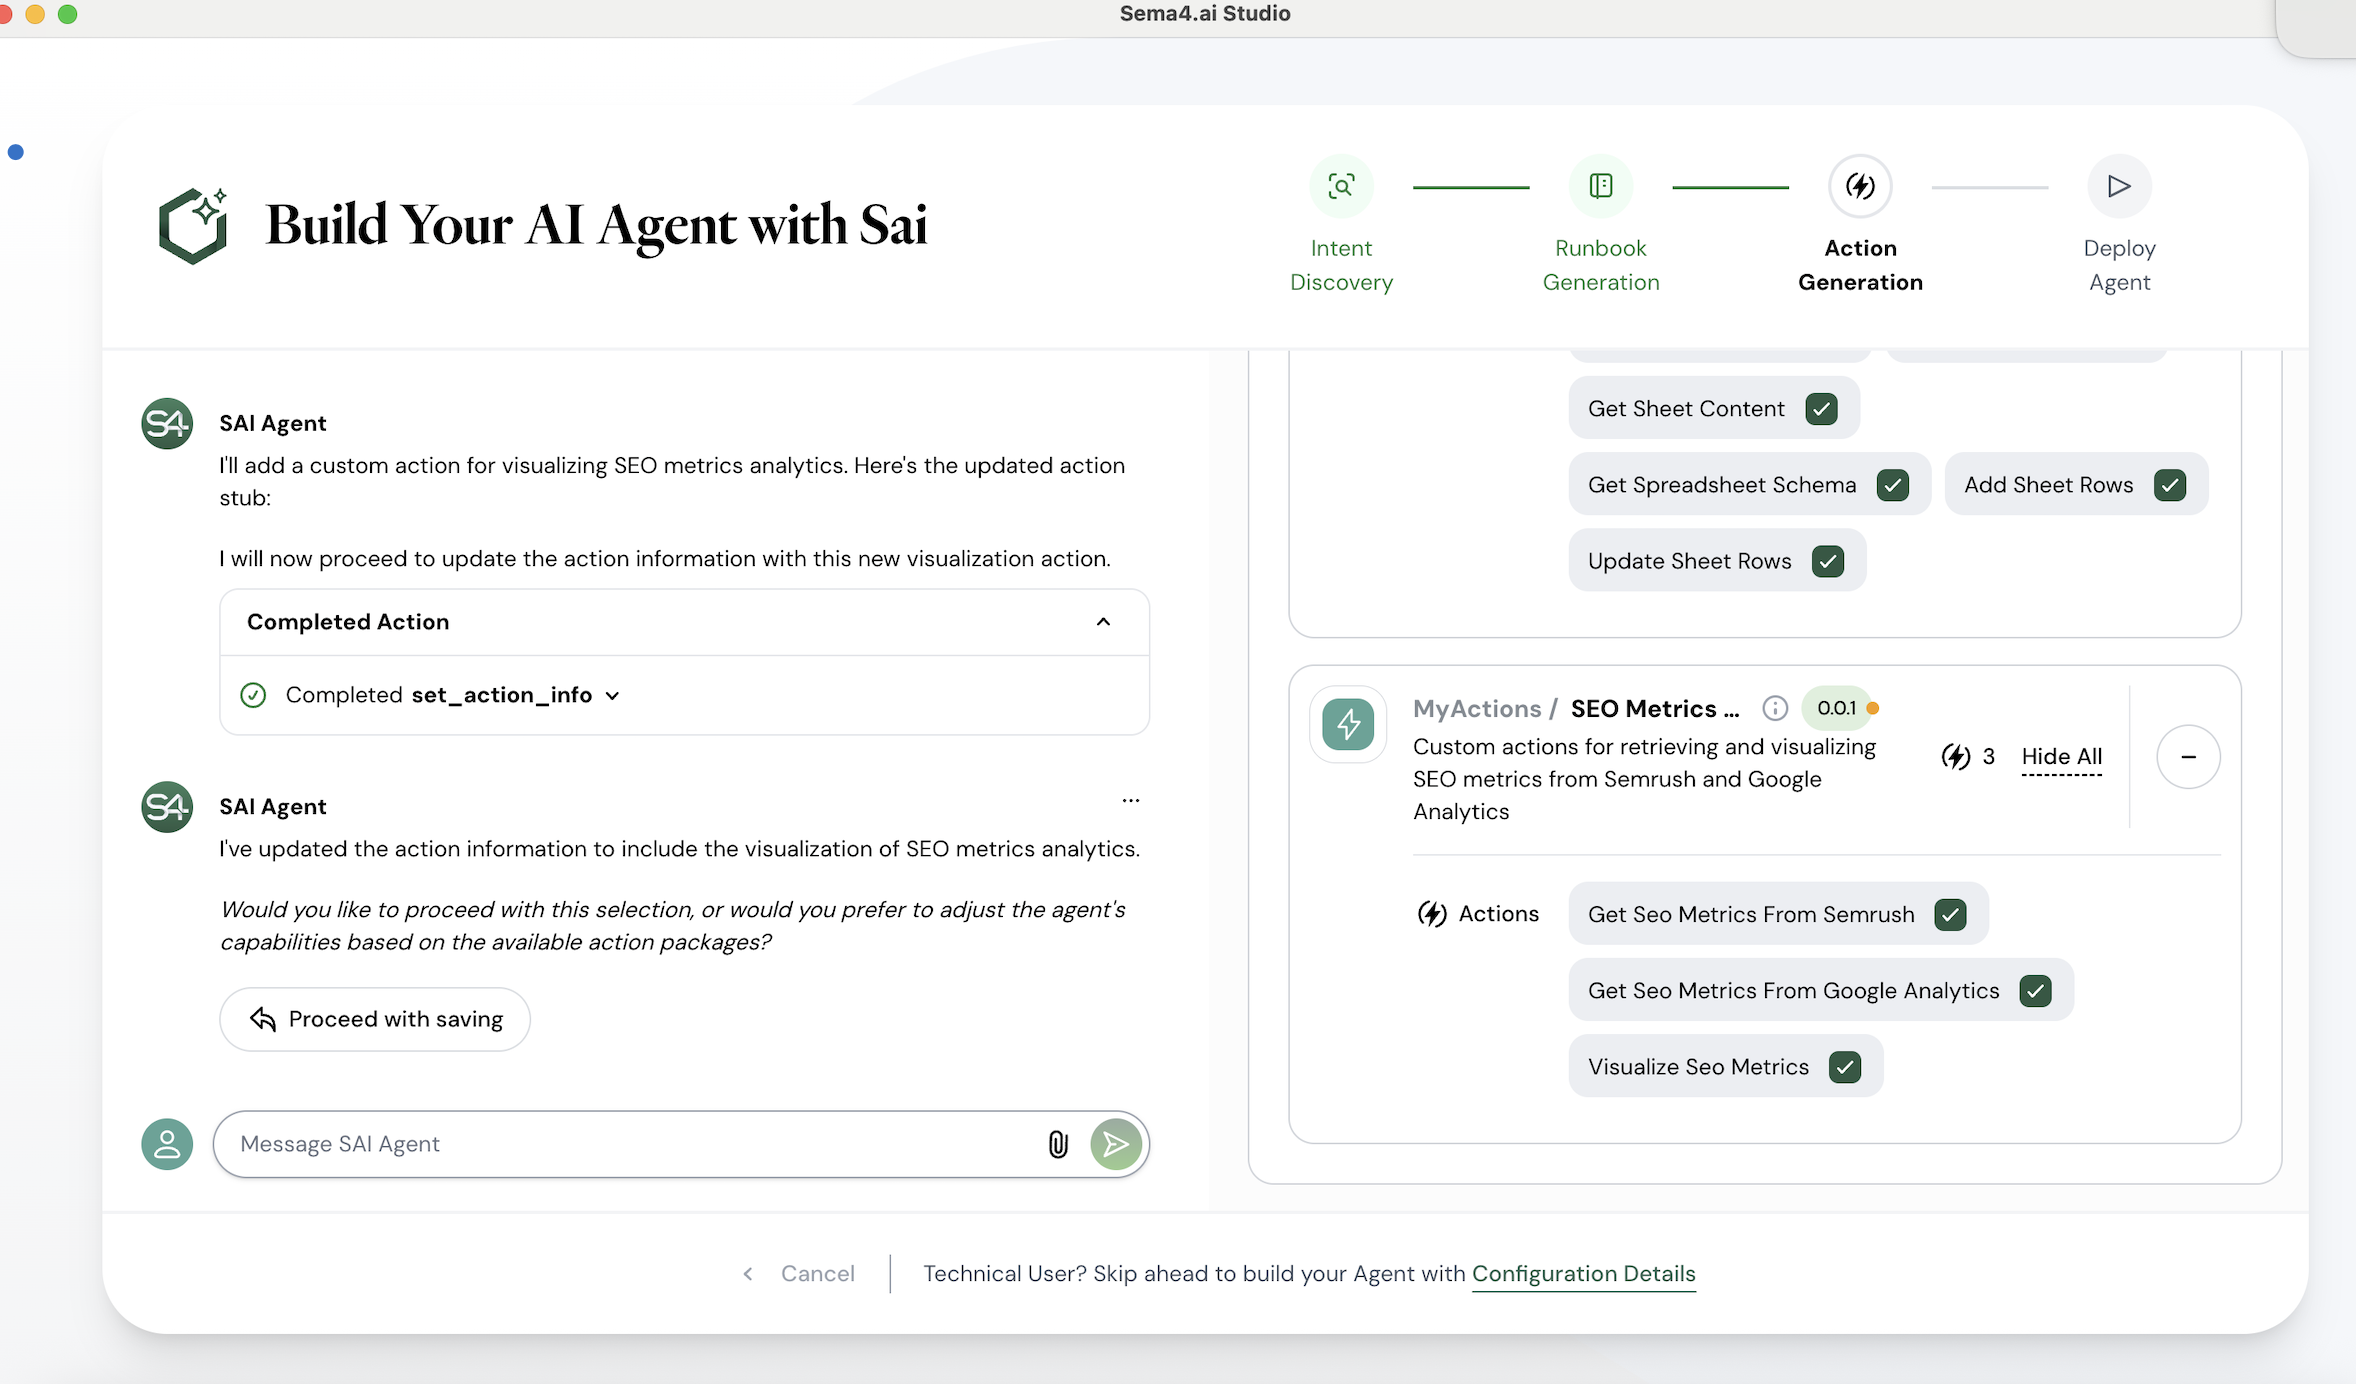Click the package description about Semrush

[x=1645, y=779]
